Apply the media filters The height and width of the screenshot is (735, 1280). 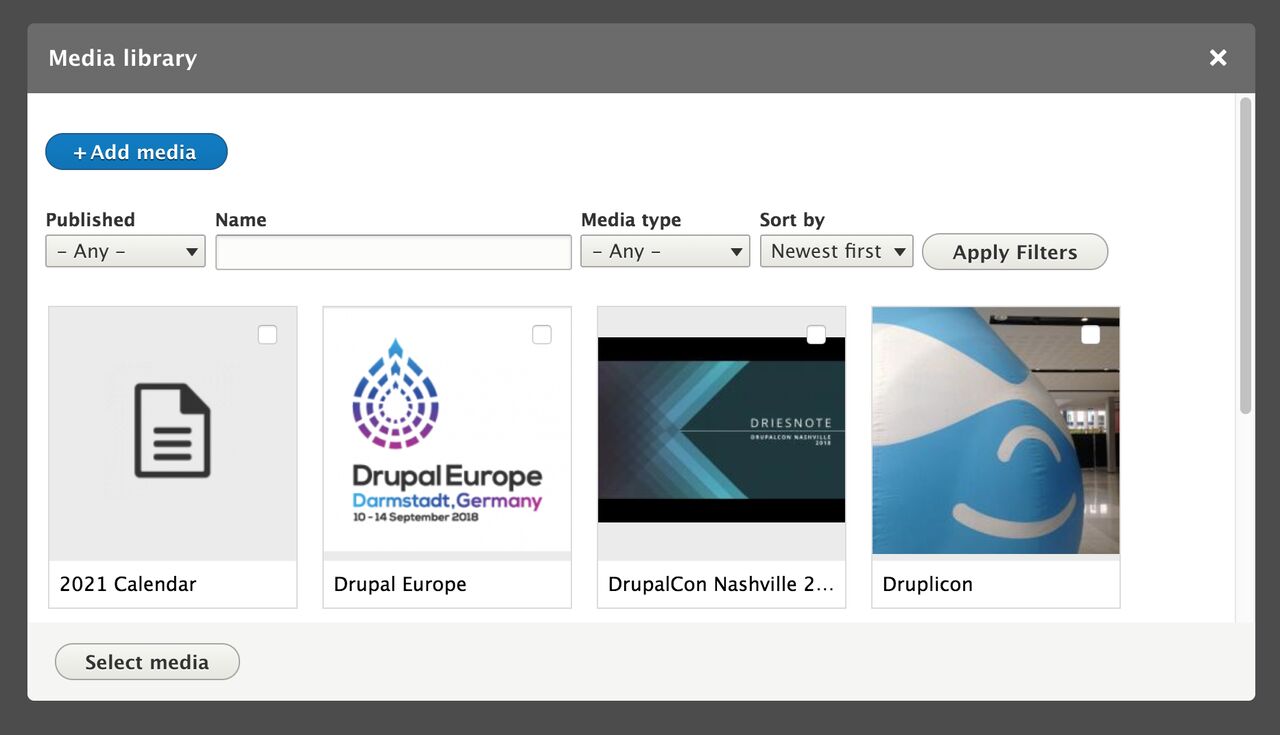[x=1014, y=251]
